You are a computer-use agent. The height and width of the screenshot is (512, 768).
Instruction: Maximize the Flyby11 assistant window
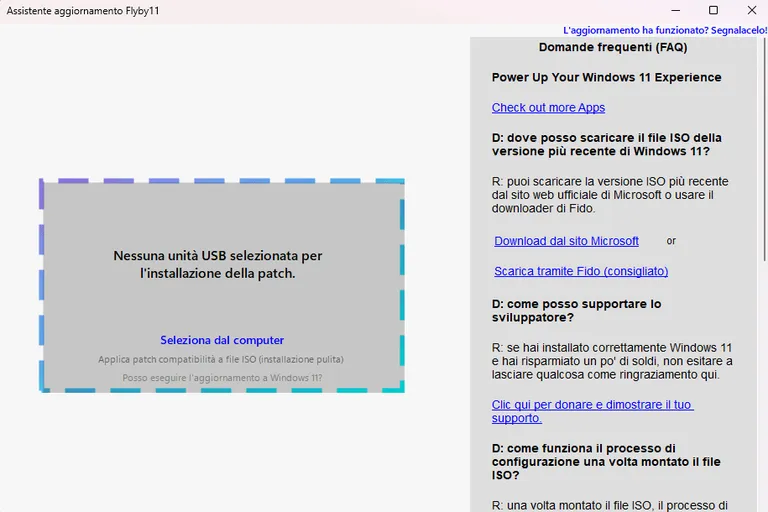click(714, 10)
